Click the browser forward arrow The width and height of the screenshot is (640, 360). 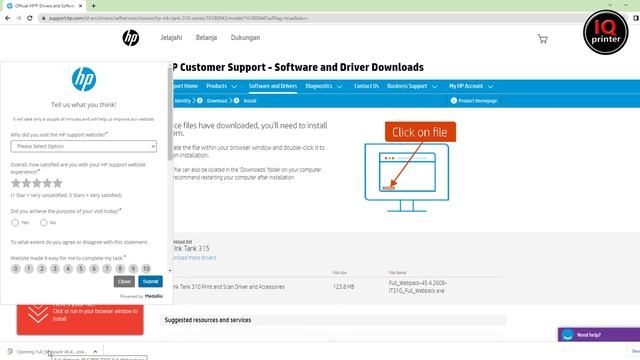(18, 18)
